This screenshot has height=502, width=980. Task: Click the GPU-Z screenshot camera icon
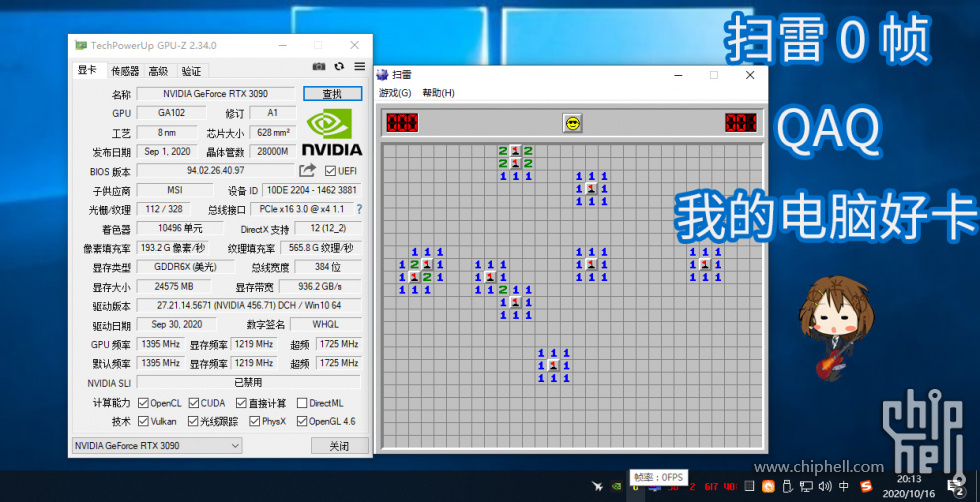click(x=319, y=66)
